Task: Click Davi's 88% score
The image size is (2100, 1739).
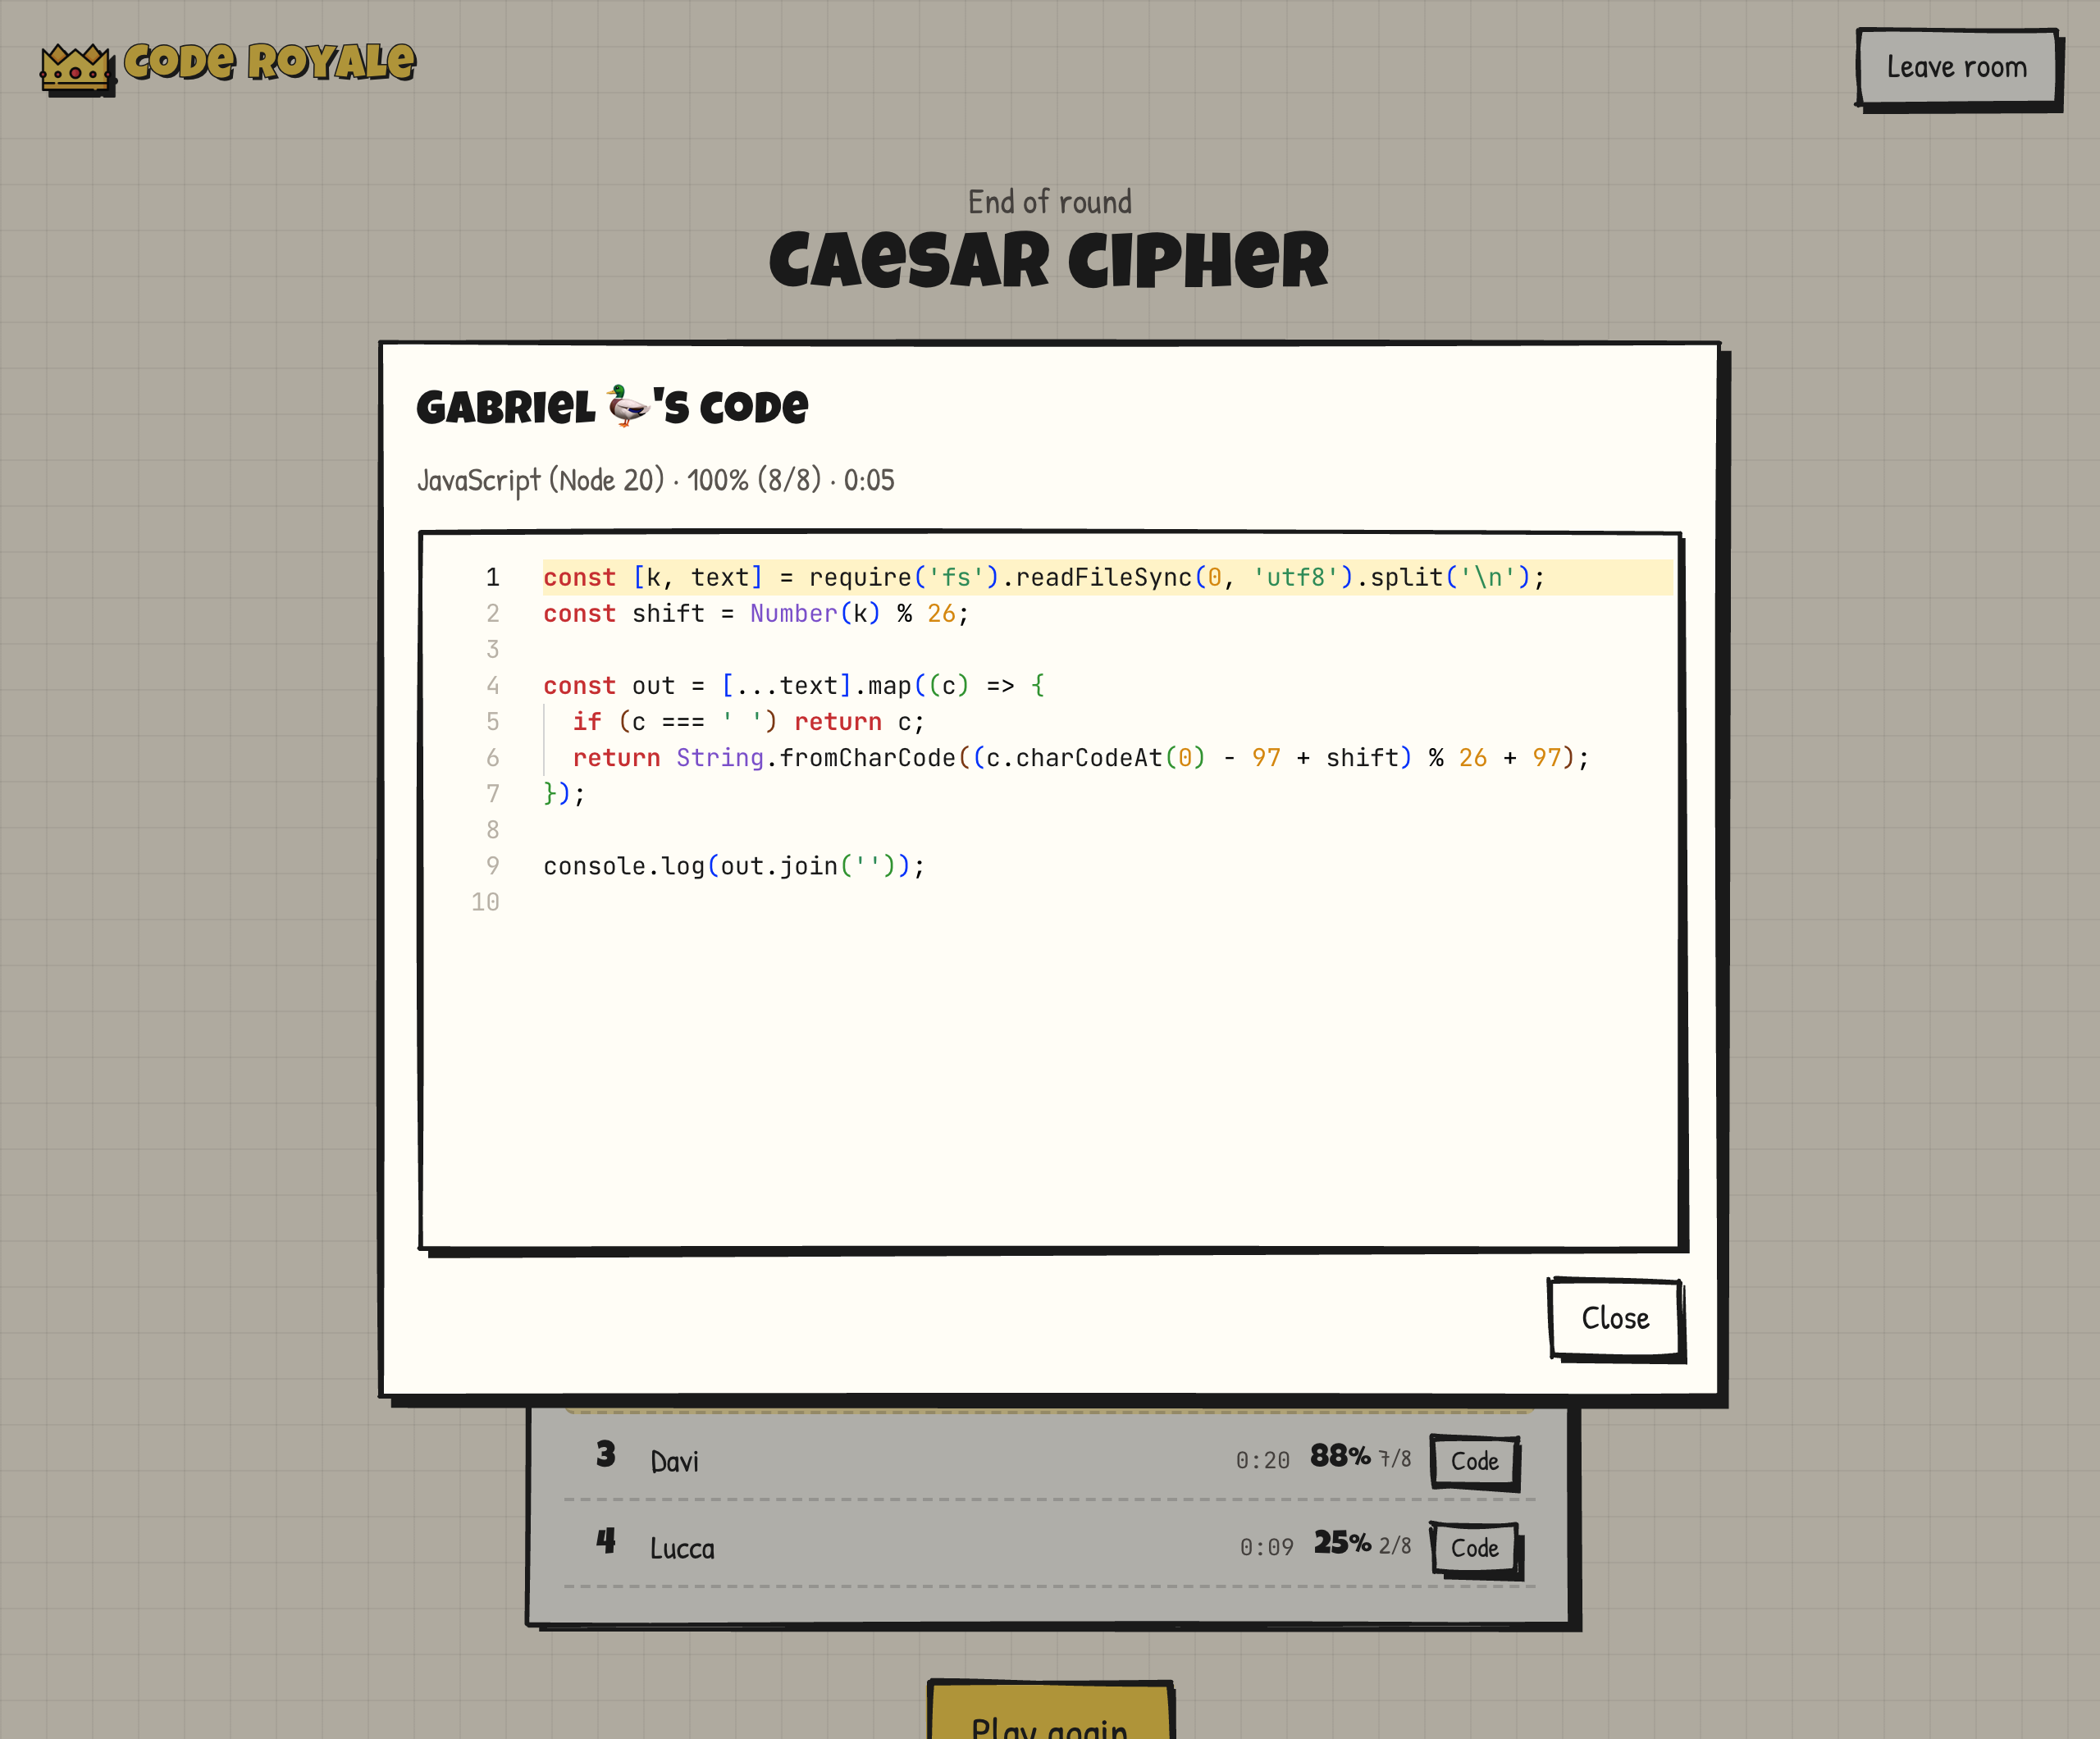Action: click(x=1340, y=1455)
